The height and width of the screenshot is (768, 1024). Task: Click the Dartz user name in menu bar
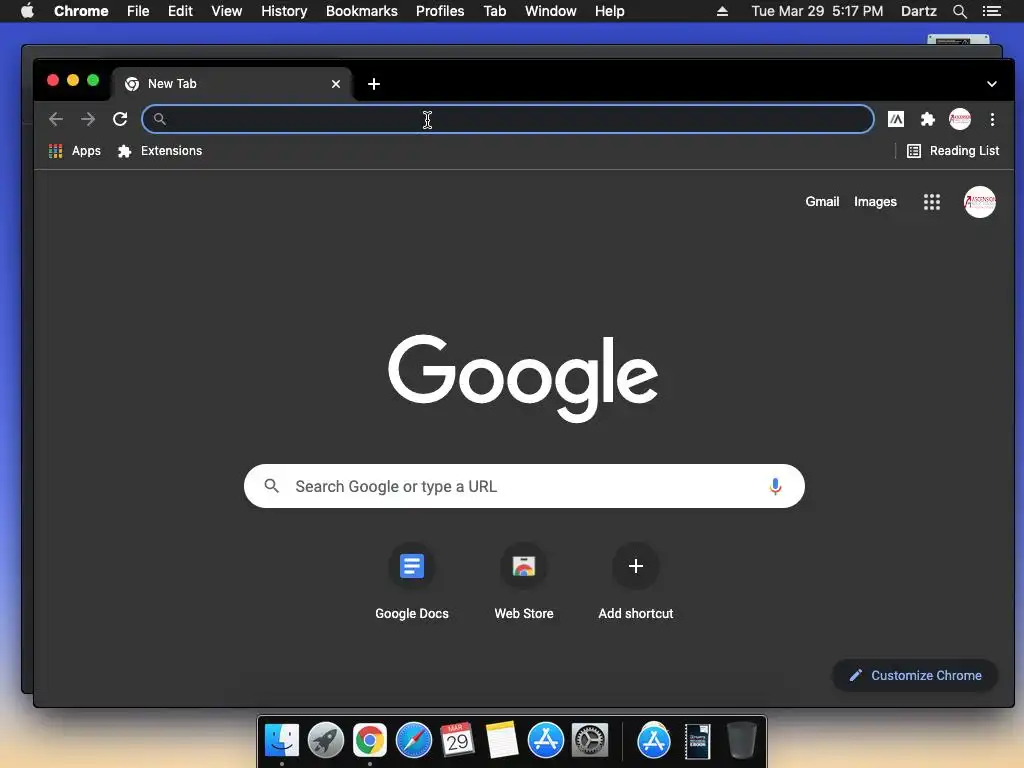tap(918, 11)
